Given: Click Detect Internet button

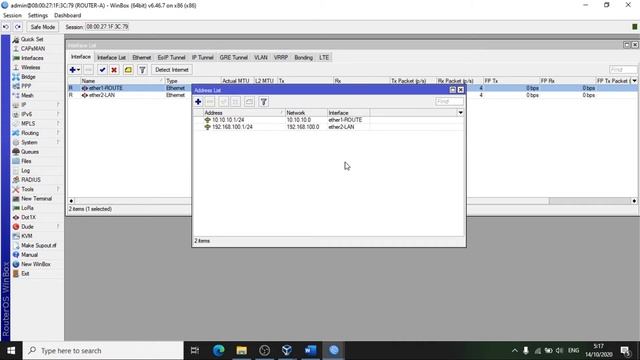Looking at the screenshot, I should coord(172,70).
